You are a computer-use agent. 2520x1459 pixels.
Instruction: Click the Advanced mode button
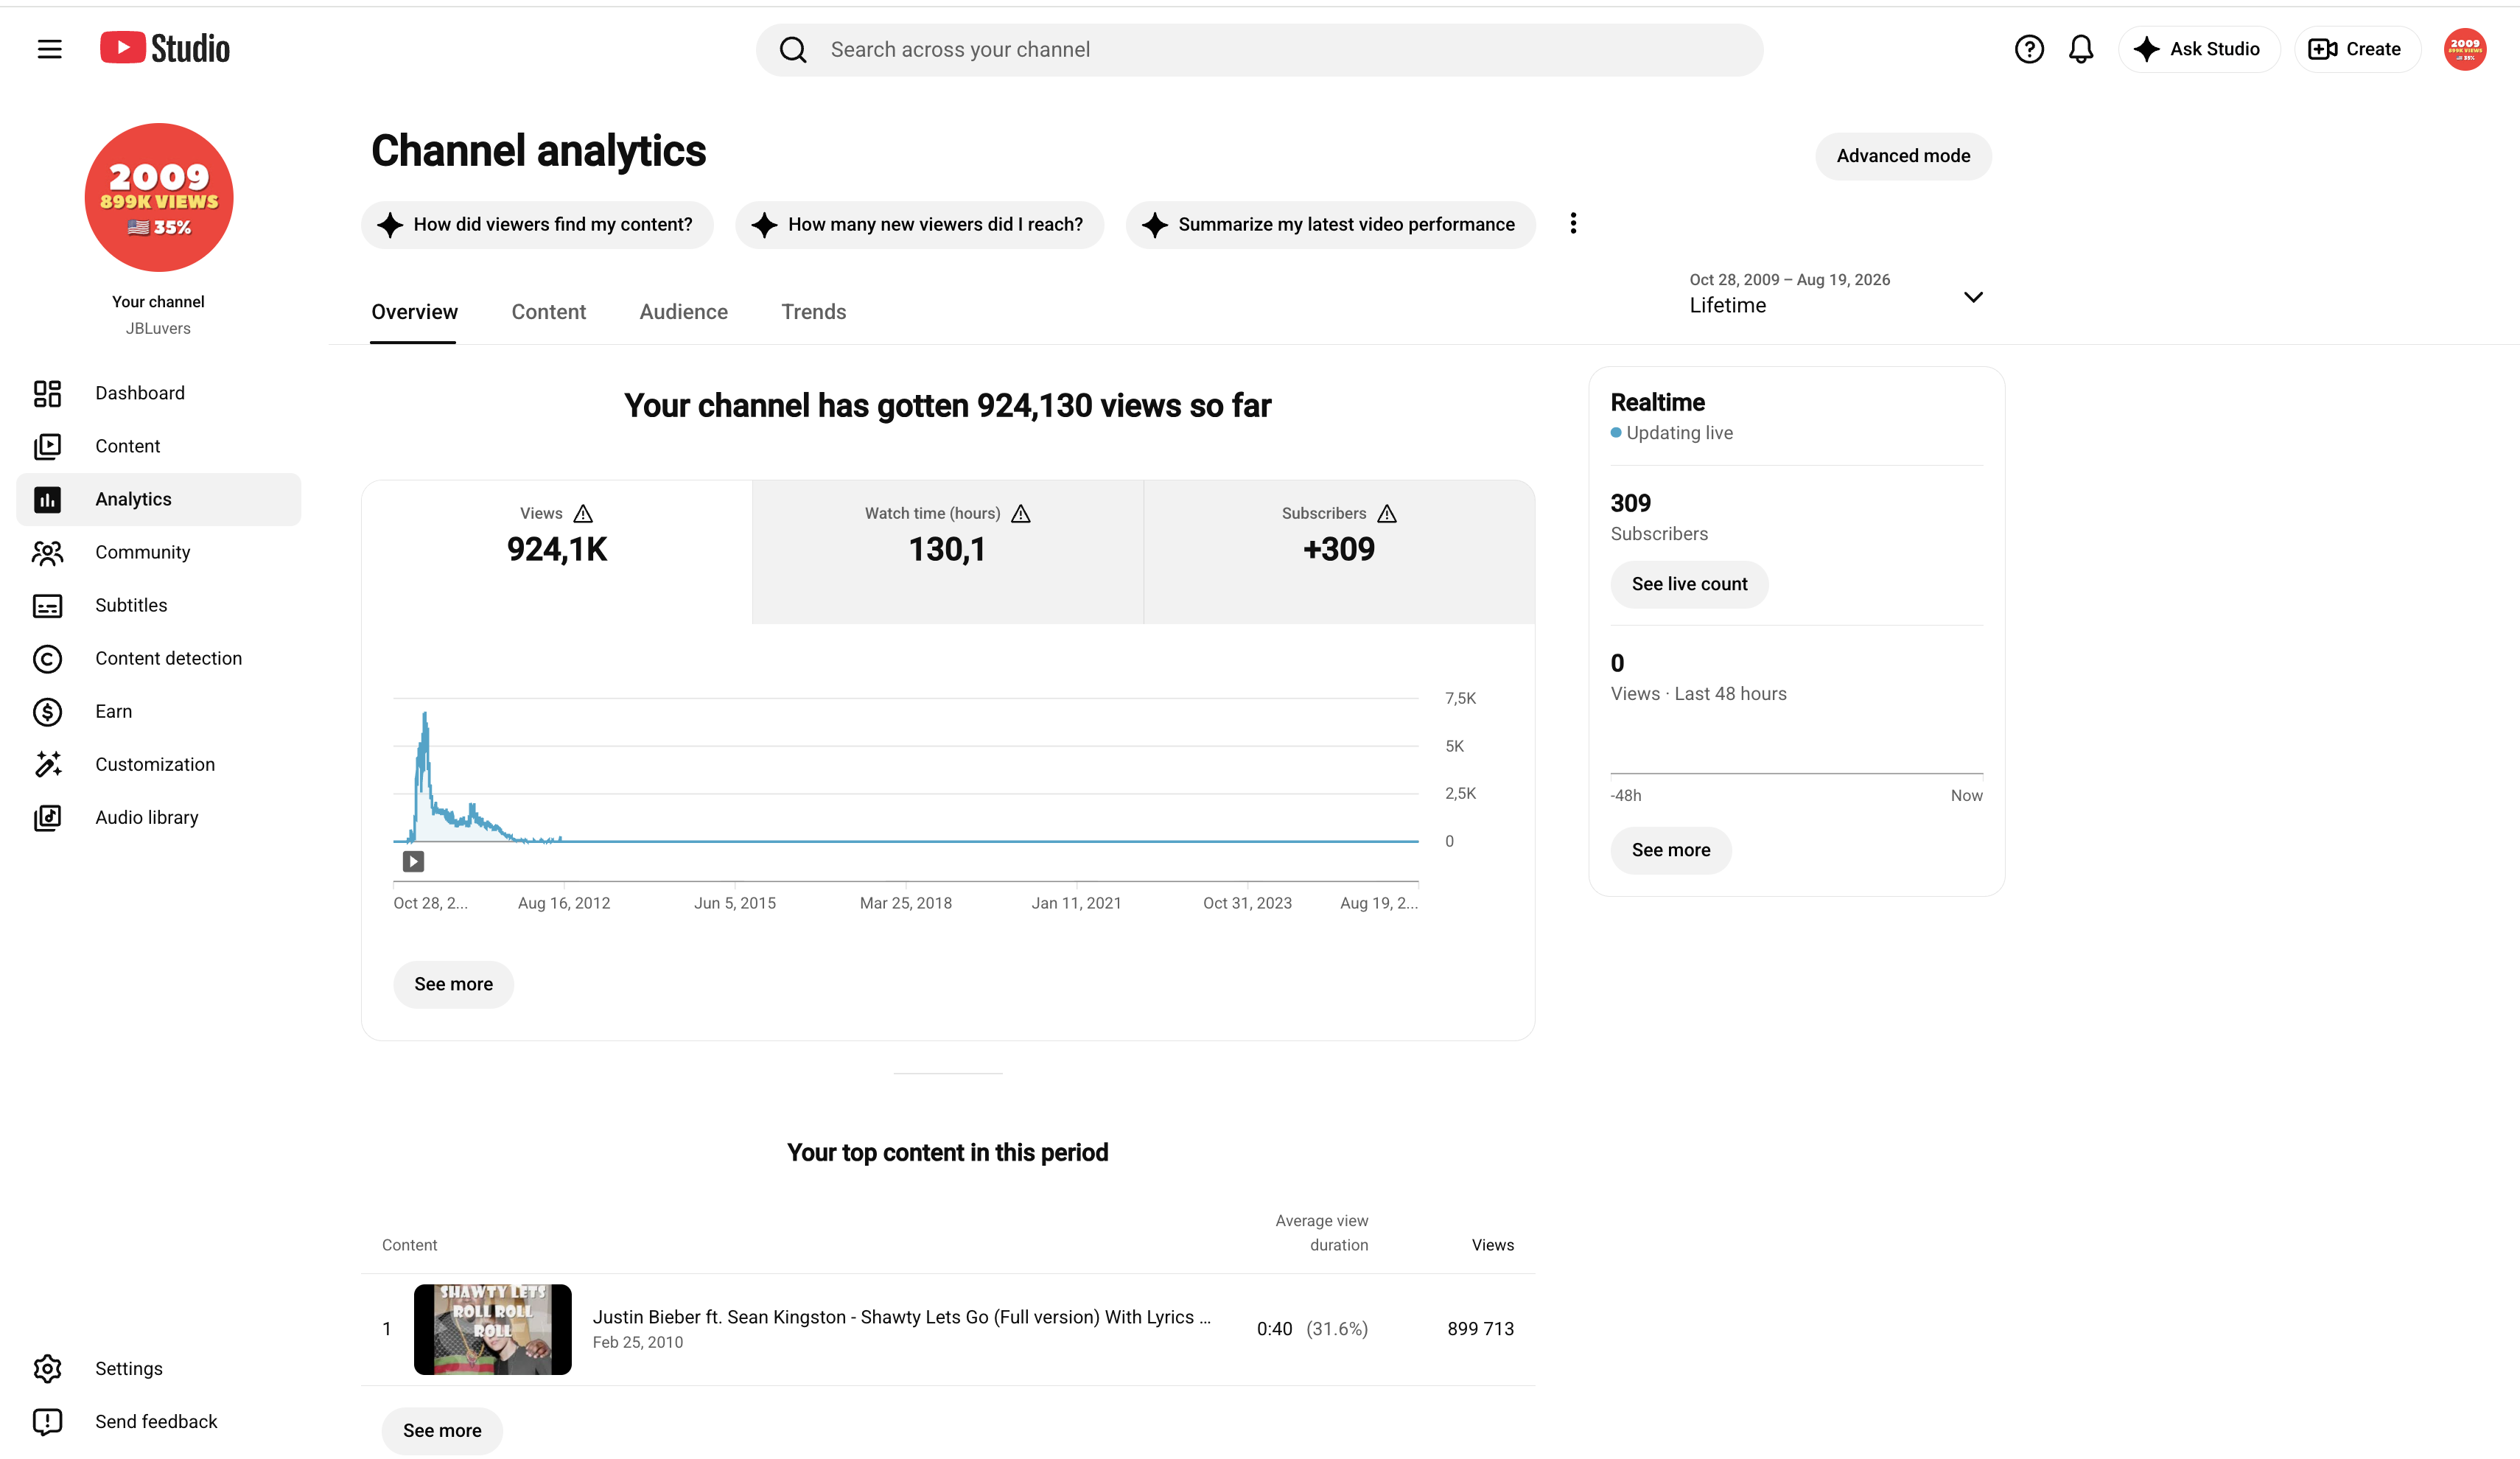(x=1903, y=156)
